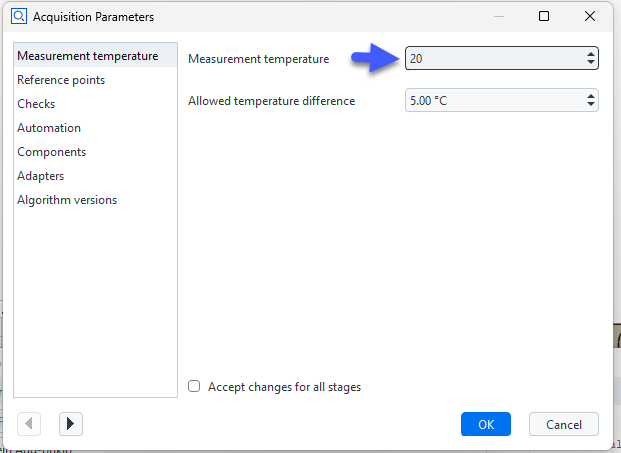Show Automation parameters

pyautogui.click(x=49, y=128)
